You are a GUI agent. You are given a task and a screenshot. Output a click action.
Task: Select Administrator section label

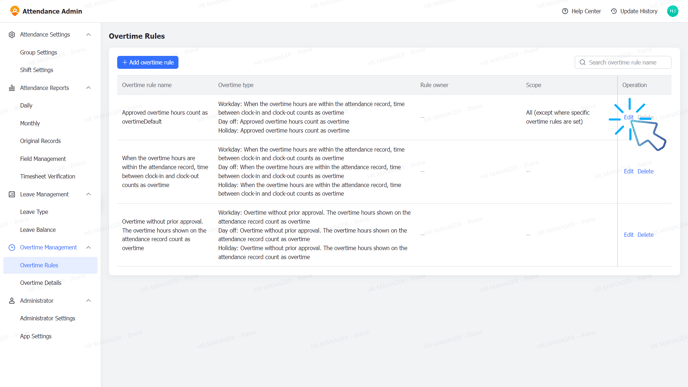(36, 301)
